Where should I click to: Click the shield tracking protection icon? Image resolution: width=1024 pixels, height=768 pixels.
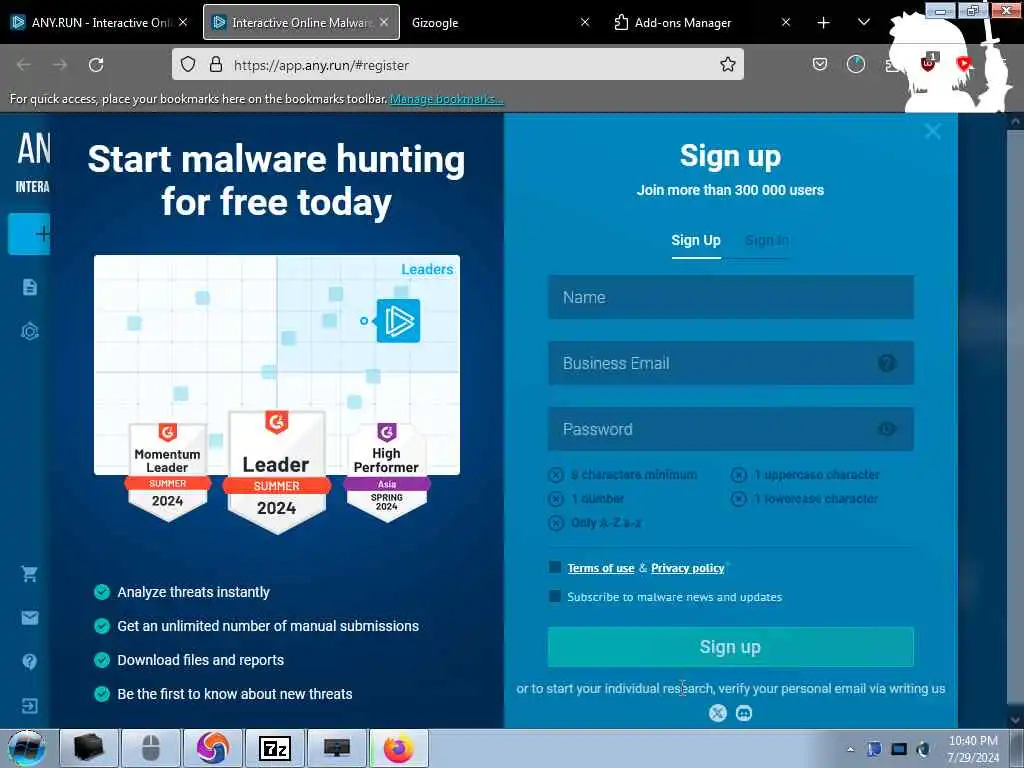coord(188,64)
